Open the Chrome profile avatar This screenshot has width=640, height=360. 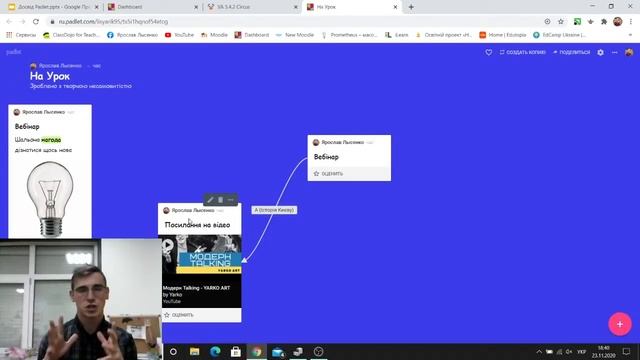pos(618,22)
